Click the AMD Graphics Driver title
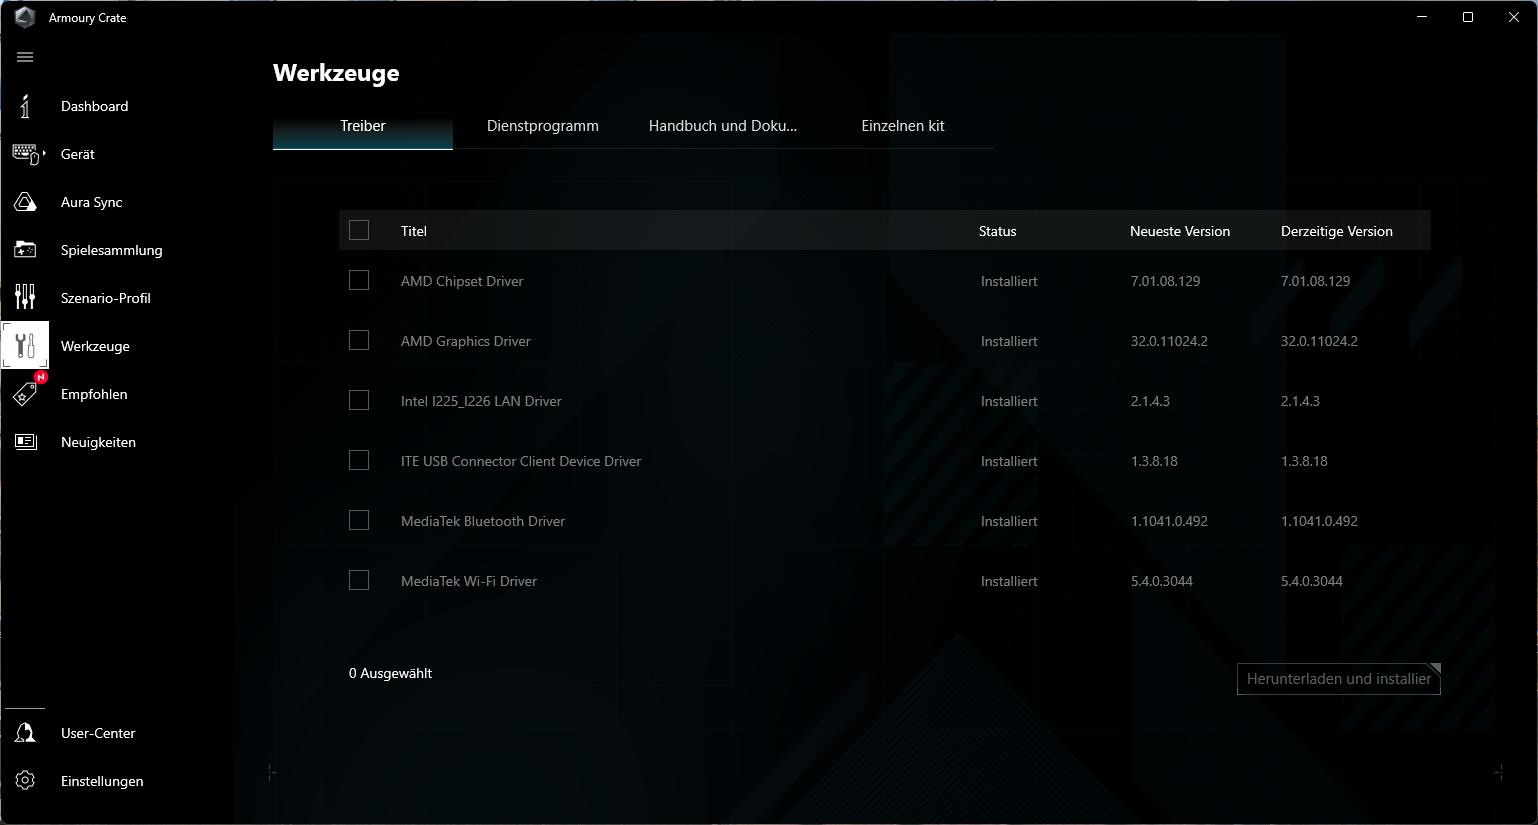The width and height of the screenshot is (1538, 825). [x=466, y=341]
